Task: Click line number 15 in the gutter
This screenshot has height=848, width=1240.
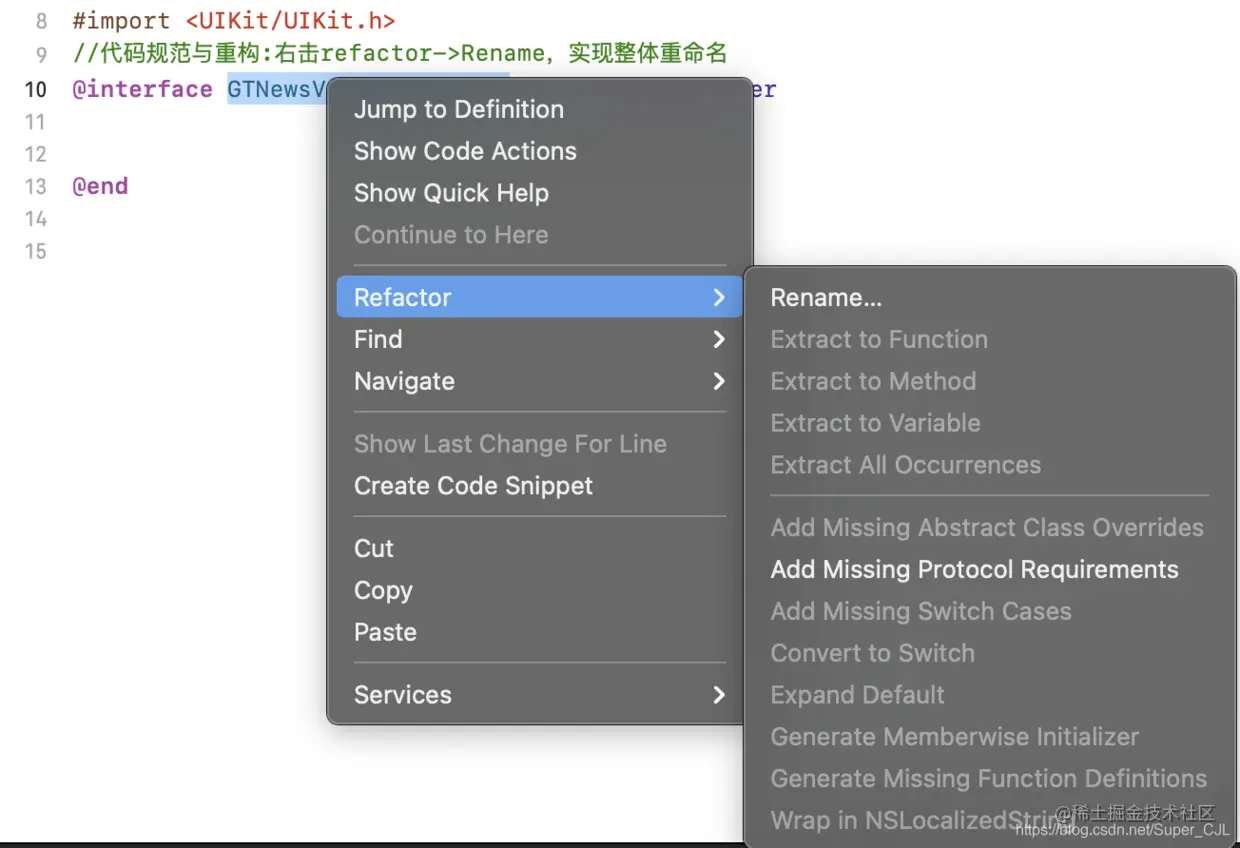Action: [x=35, y=251]
